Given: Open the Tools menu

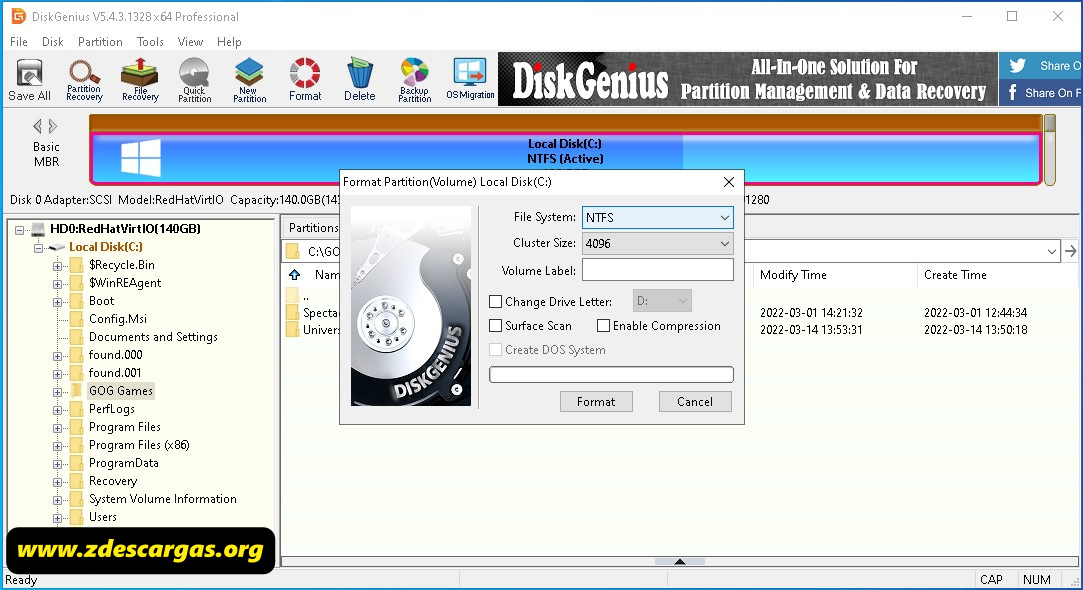Looking at the screenshot, I should [x=150, y=41].
